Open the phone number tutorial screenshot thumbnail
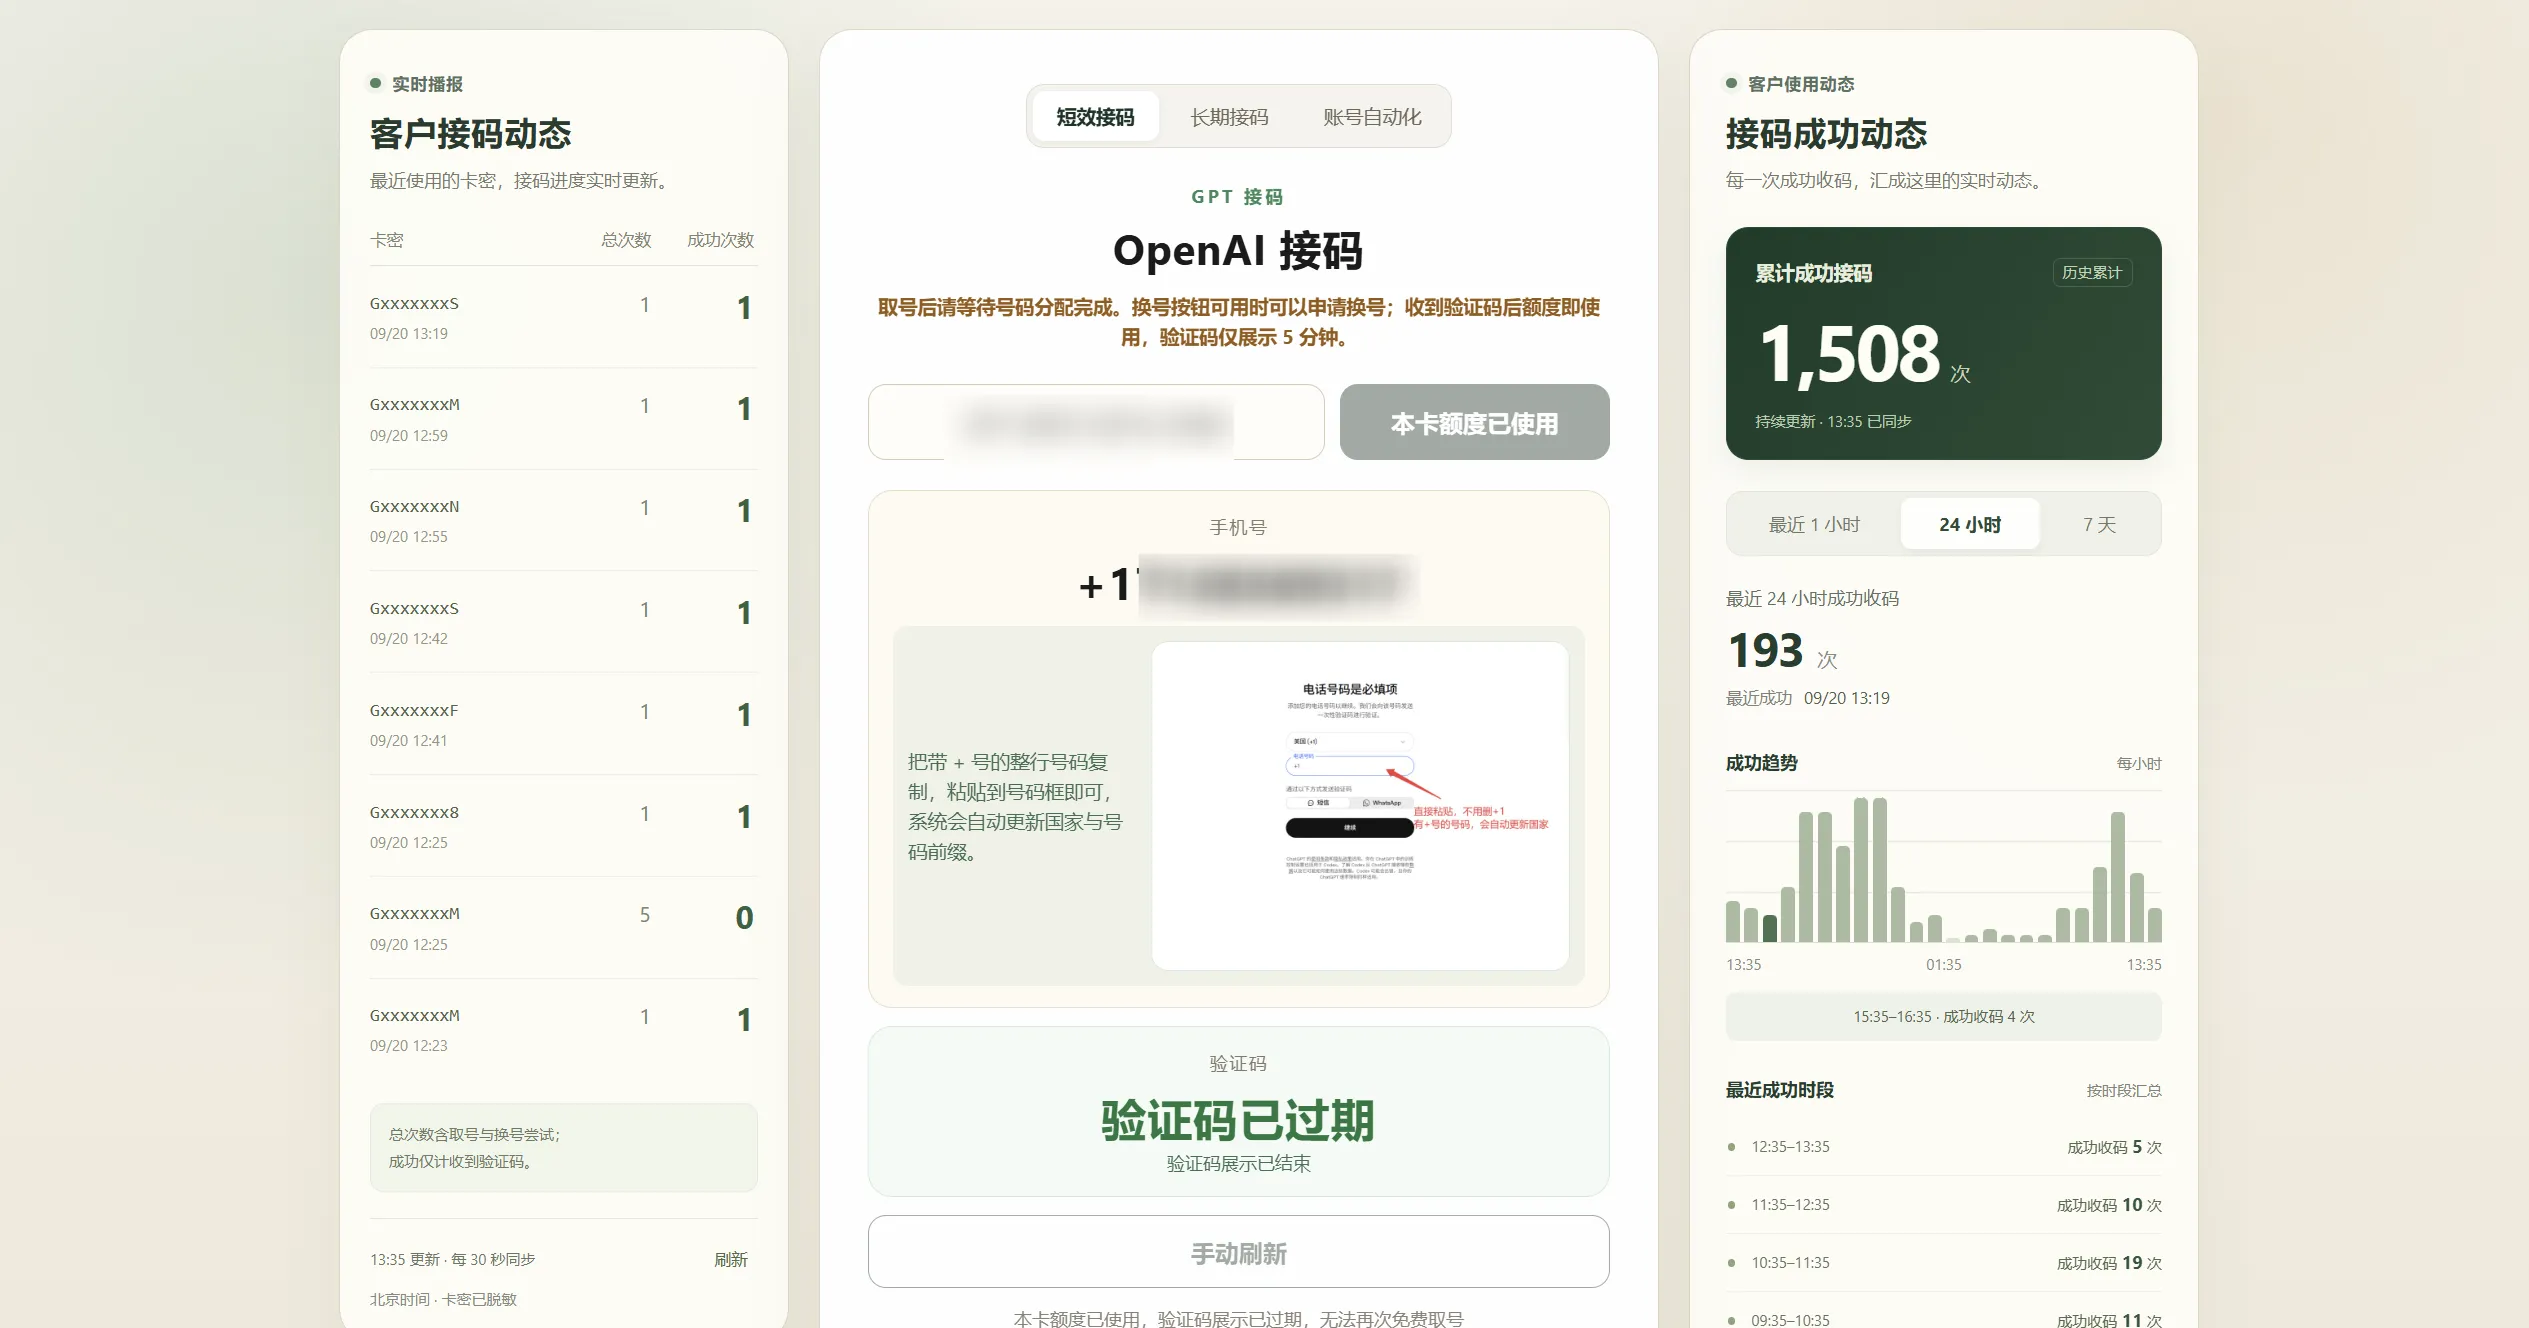 pyautogui.click(x=1360, y=805)
